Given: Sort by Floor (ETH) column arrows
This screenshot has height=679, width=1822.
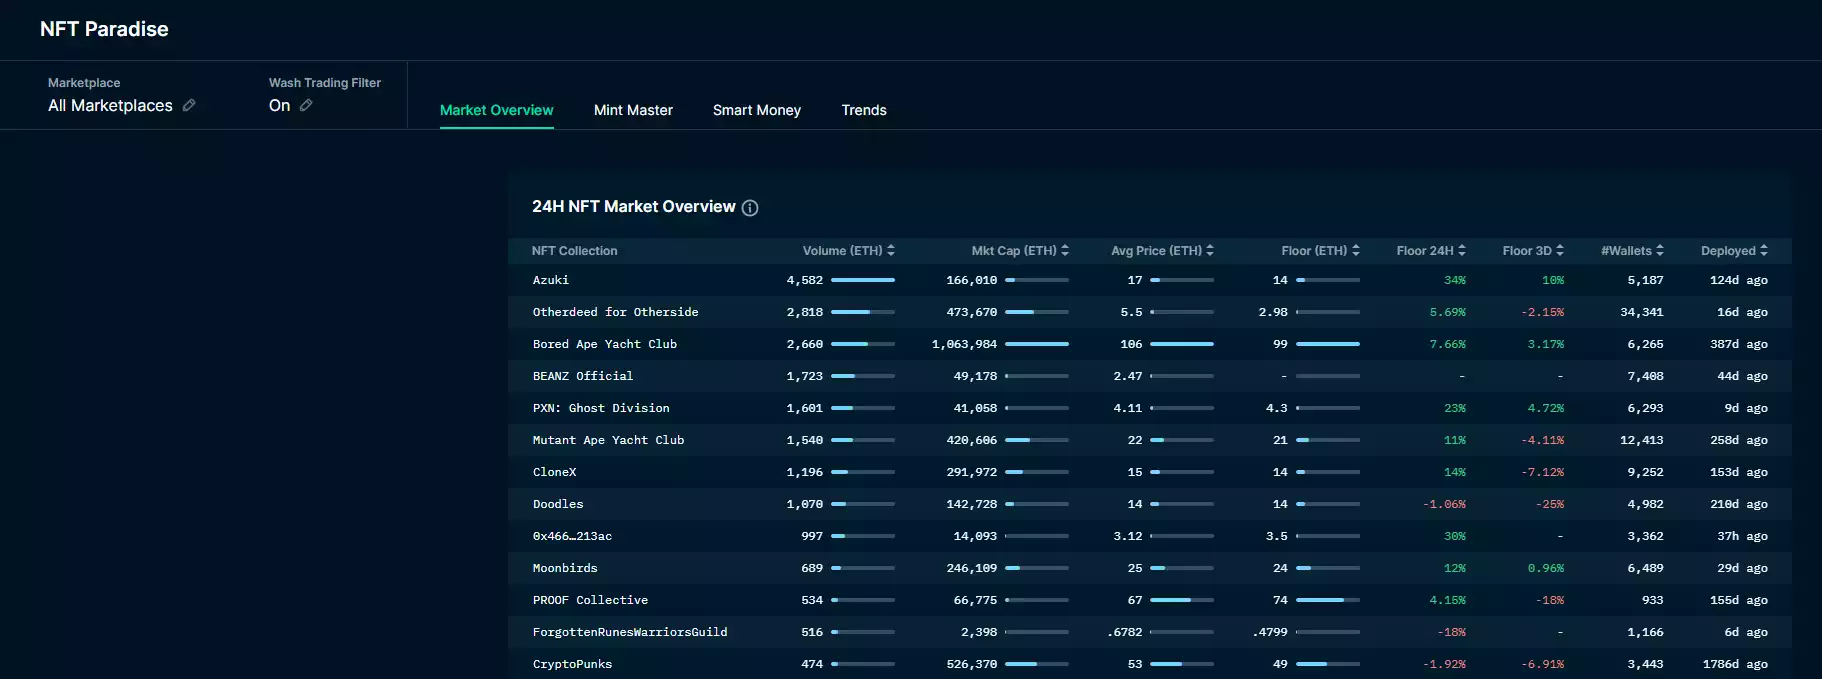Looking at the screenshot, I should click(x=1356, y=251).
